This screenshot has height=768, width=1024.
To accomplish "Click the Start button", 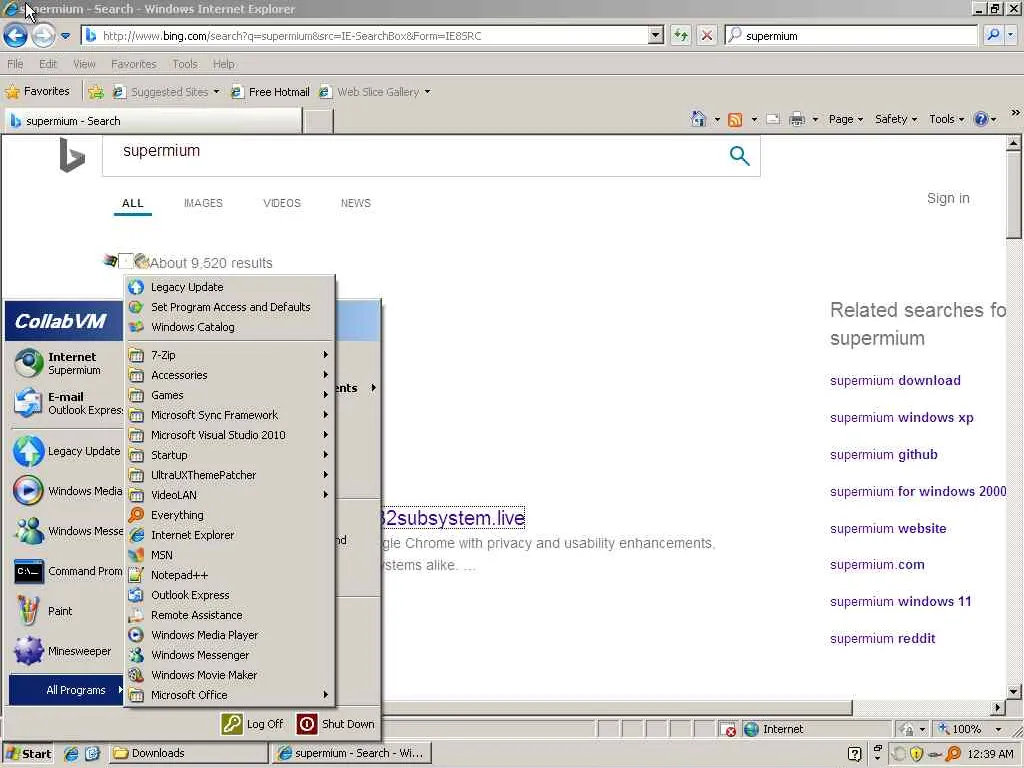I will [x=28, y=754].
